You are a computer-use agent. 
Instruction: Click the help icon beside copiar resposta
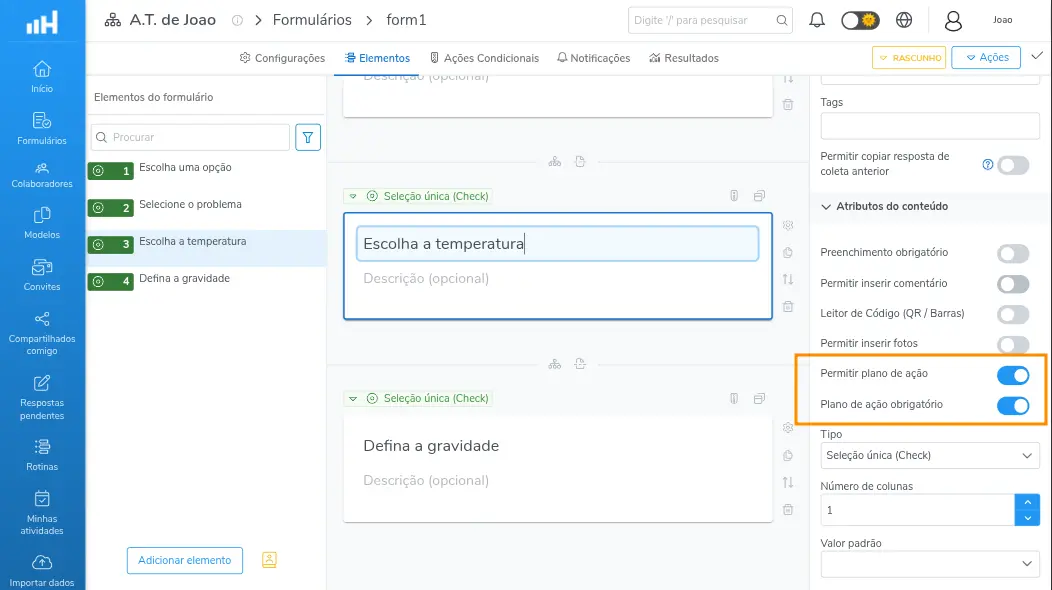pos(988,164)
